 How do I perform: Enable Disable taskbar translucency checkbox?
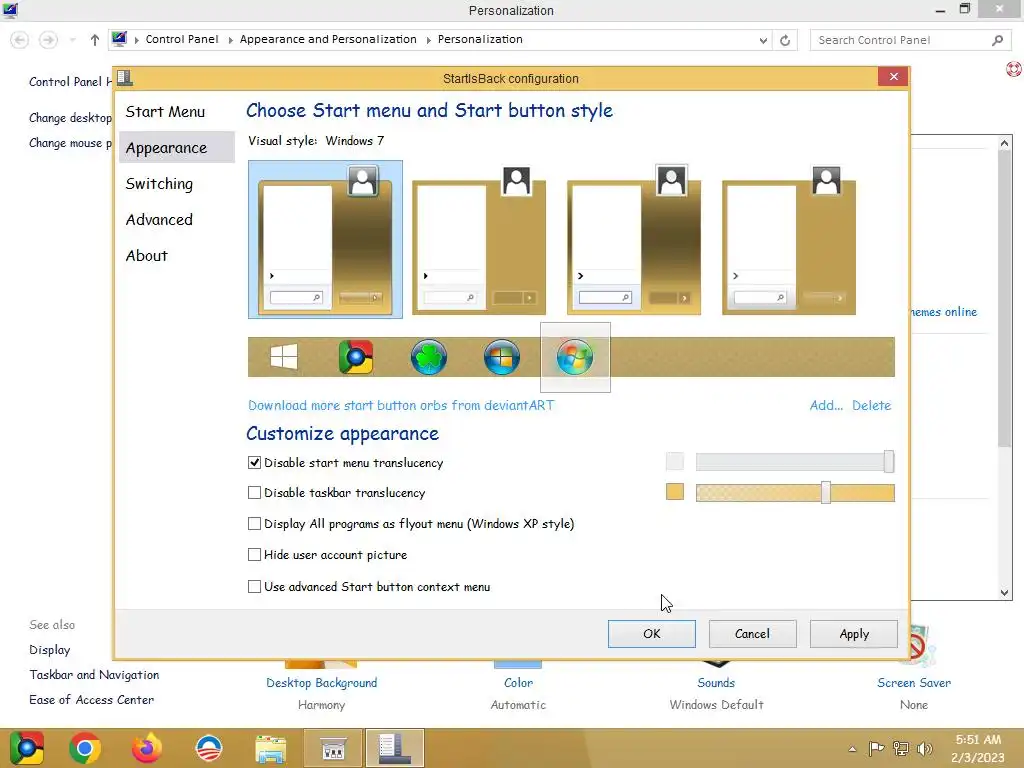pos(255,492)
